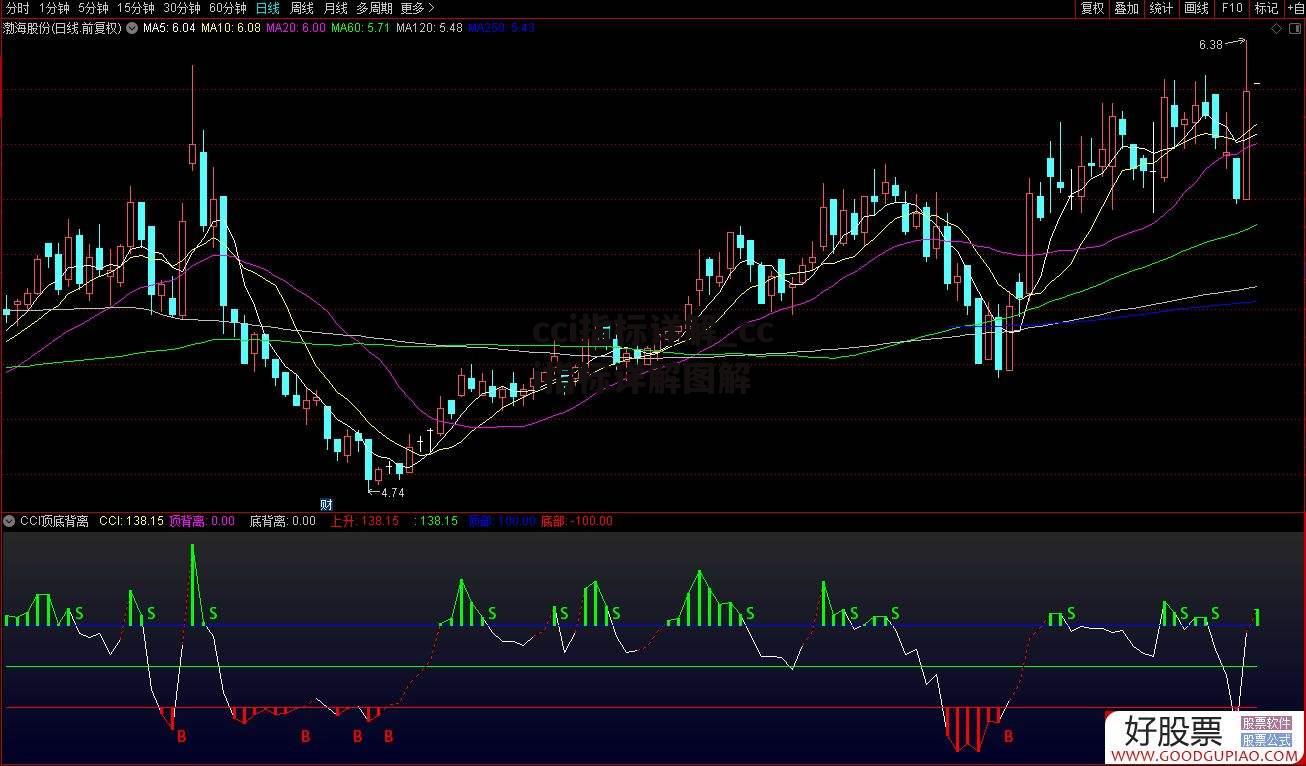Click the 4.74 low price label
Viewport: 1306px width, 766px height.
click(393, 492)
